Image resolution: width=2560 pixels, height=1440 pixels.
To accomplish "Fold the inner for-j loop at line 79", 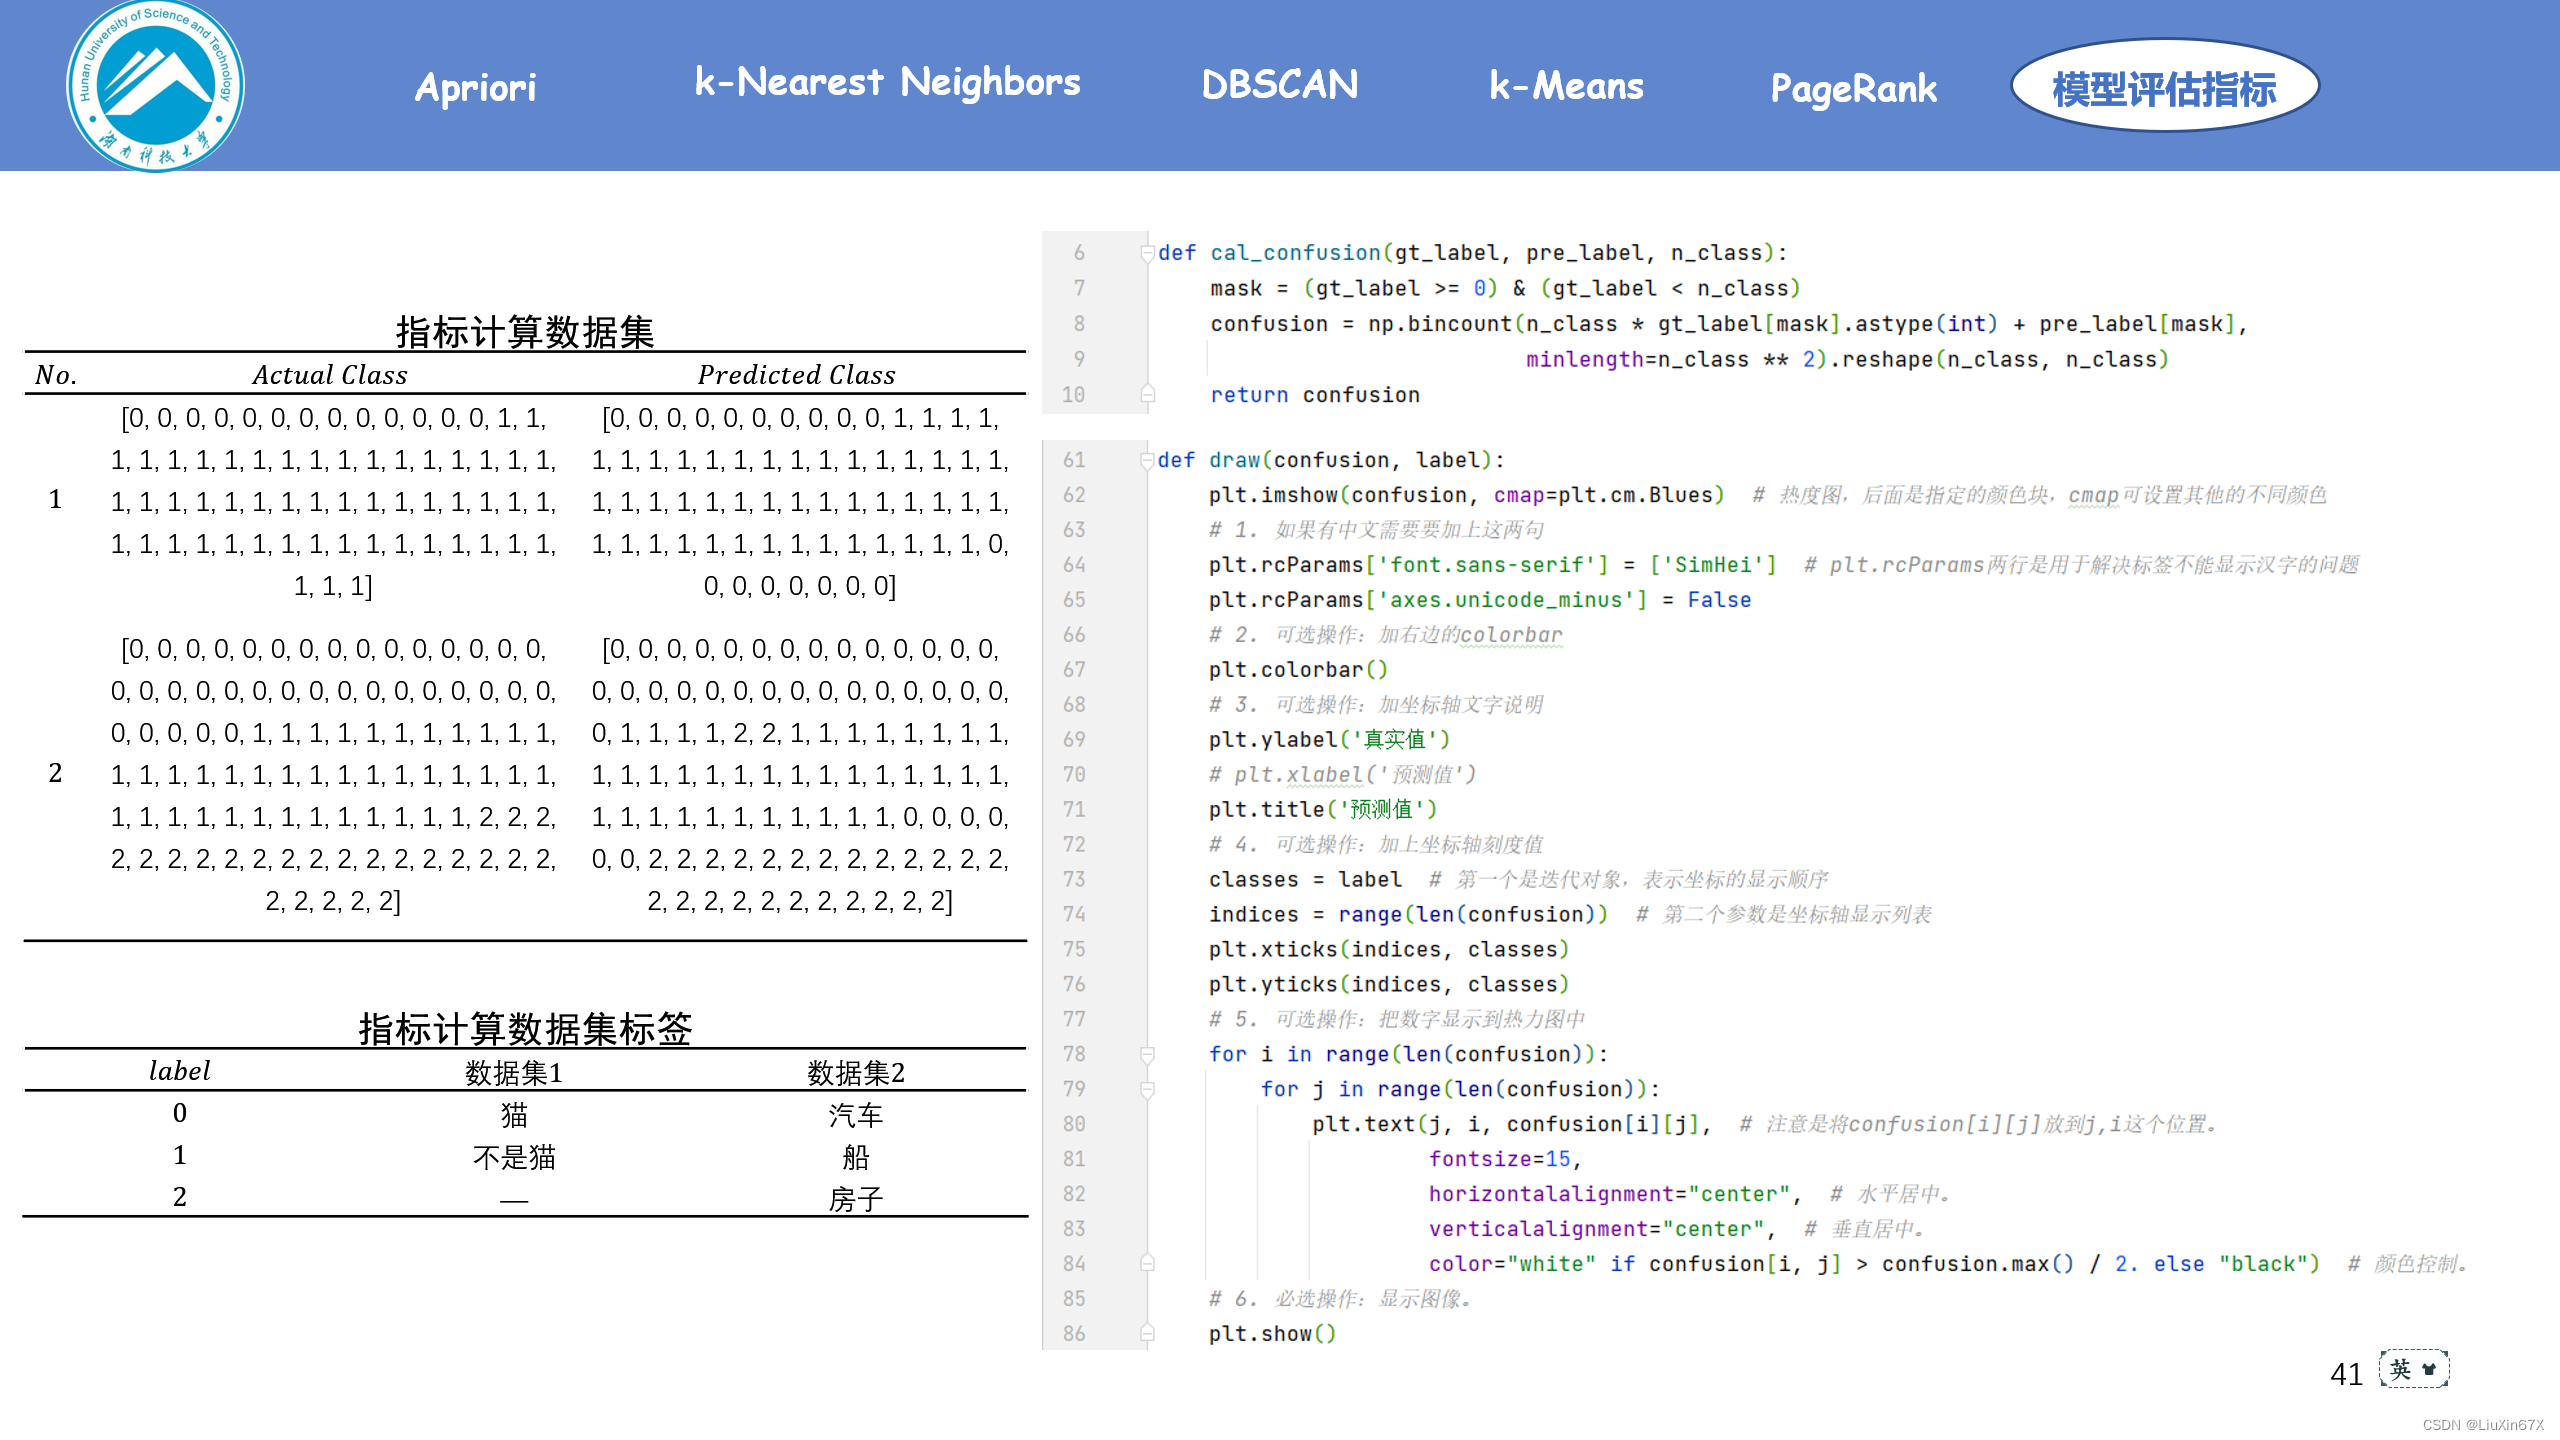I will tap(1148, 1089).
